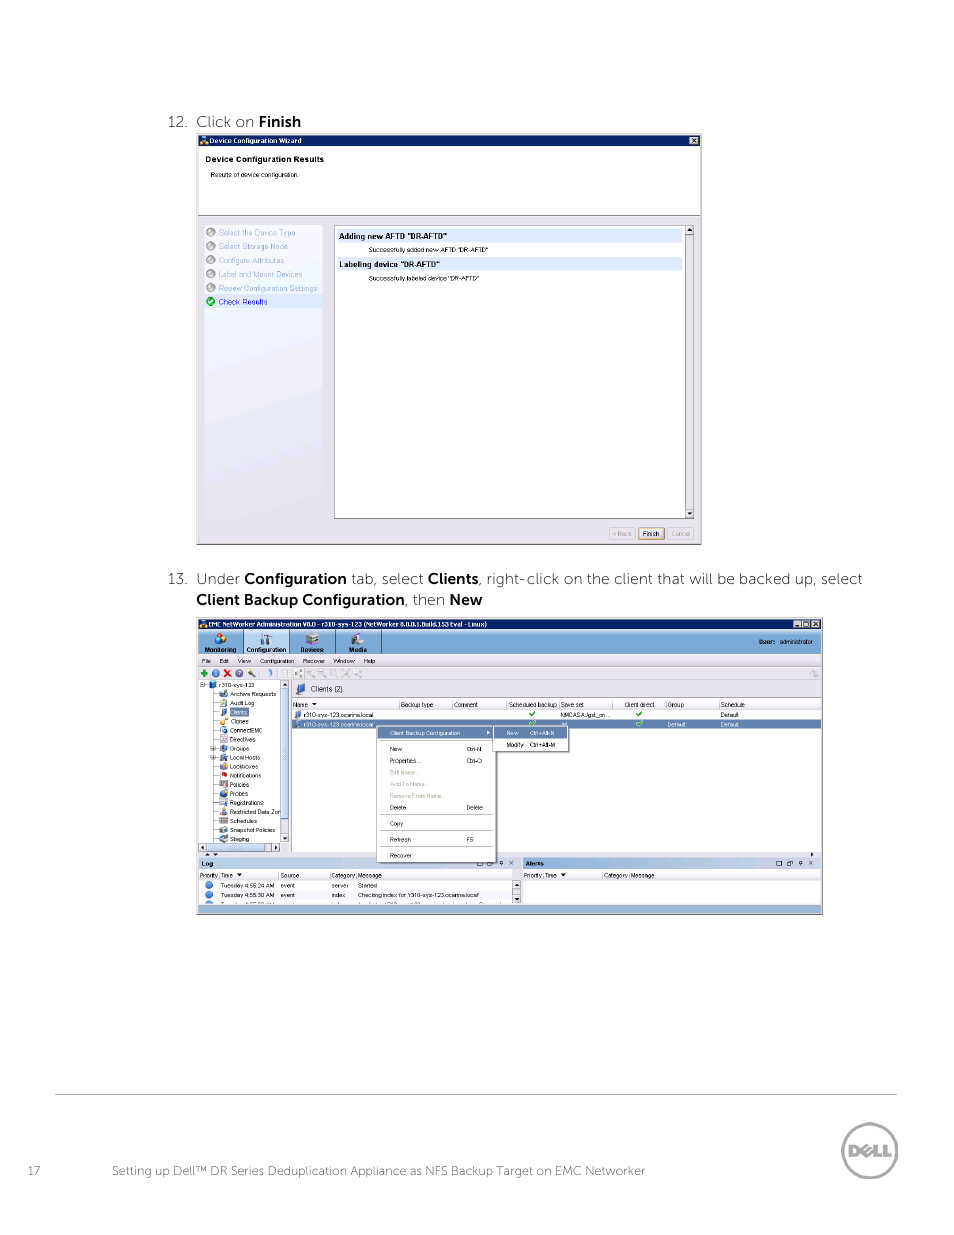Switch to the Media tab
This screenshot has width=954, height=1235.
[x=358, y=642]
